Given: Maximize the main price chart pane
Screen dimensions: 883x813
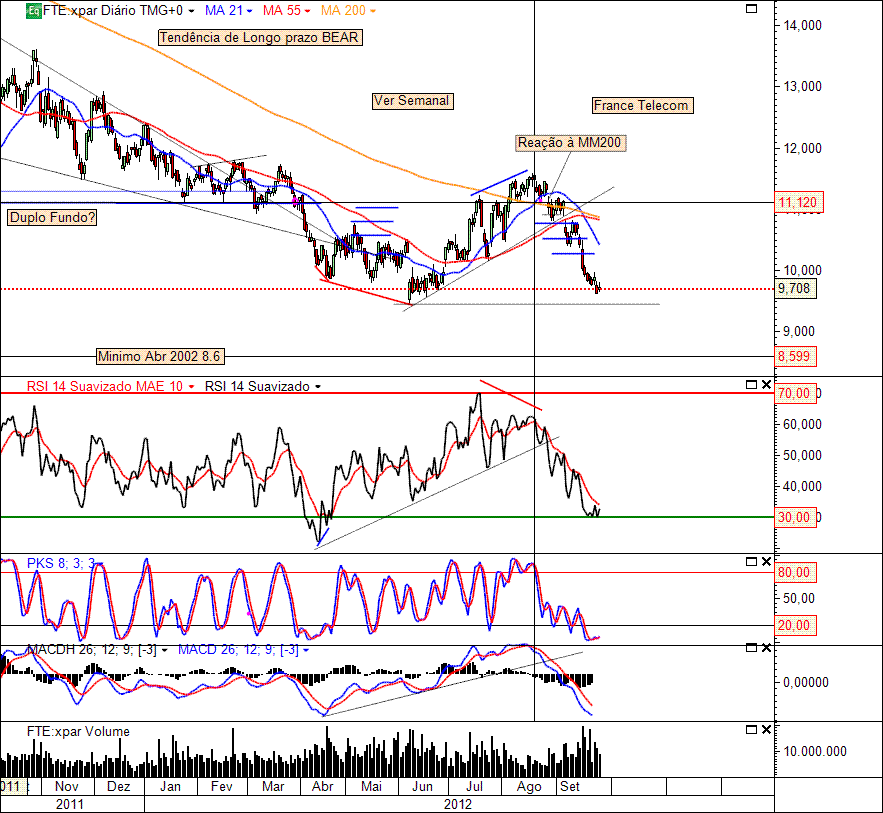Looking at the screenshot, I should (x=751, y=8).
